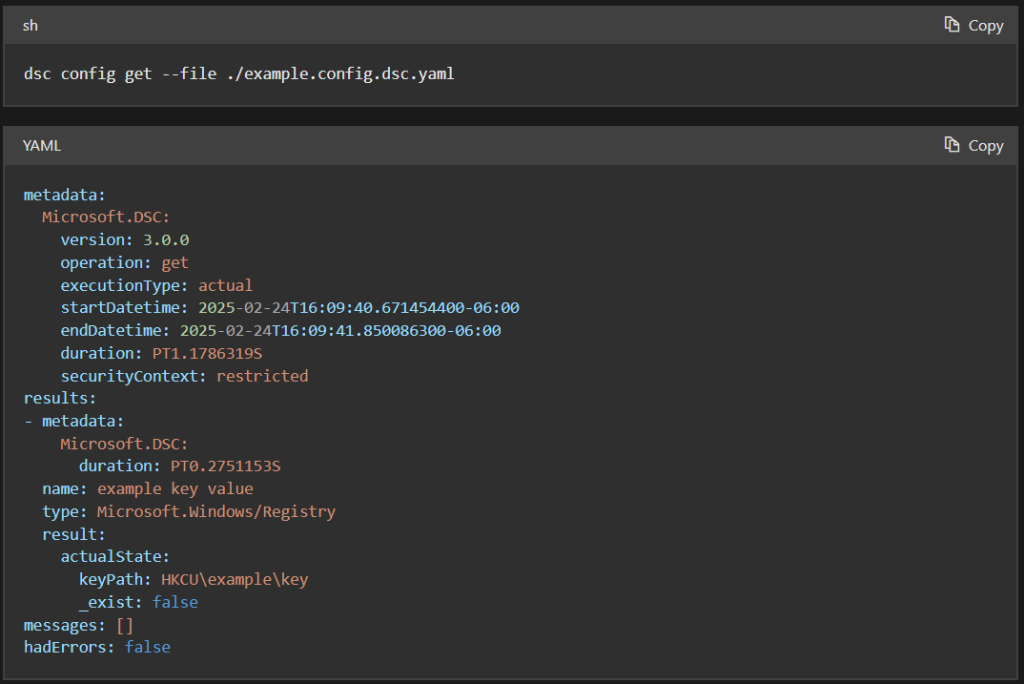Copy the sh code block
The height and width of the screenshot is (684, 1024).
974,25
